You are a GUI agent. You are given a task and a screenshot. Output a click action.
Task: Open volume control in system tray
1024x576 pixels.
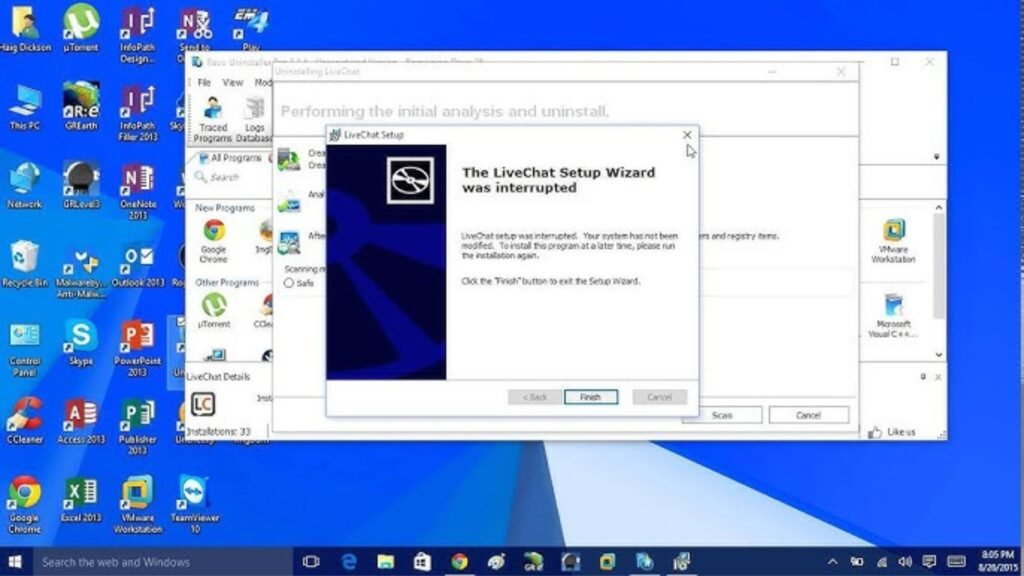point(905,562)
